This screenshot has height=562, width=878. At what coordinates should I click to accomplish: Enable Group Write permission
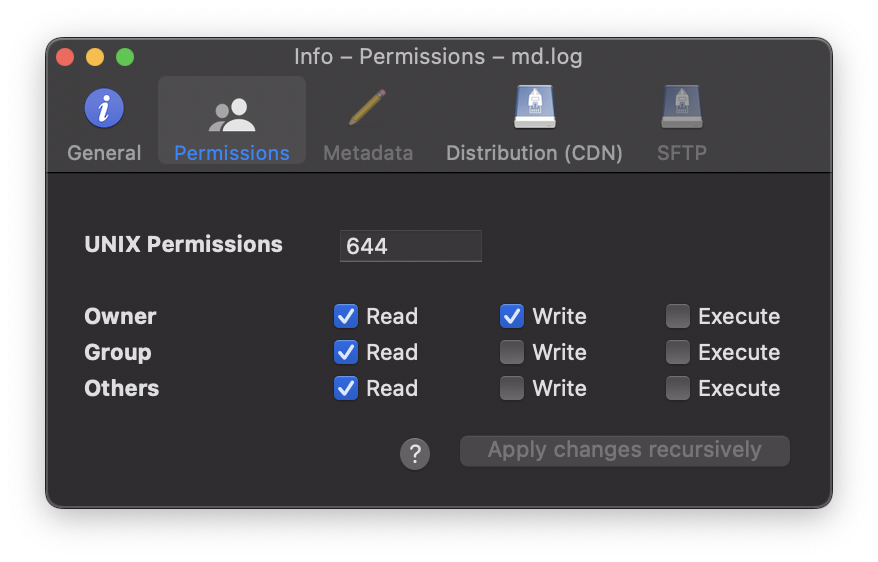pyautogui.click(x=512, y=352)
